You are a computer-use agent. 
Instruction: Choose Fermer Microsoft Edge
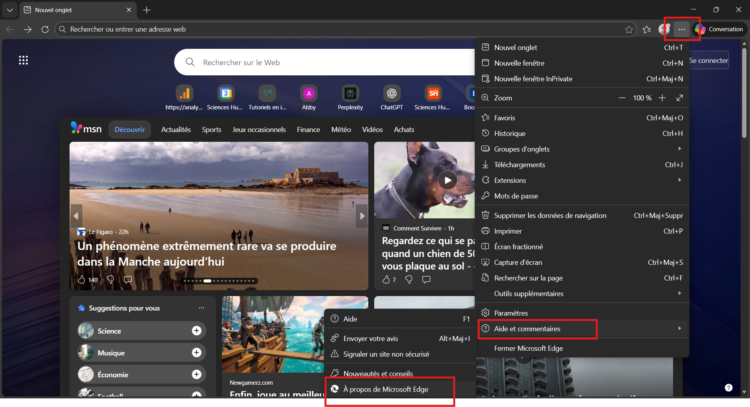coord(583,348)
